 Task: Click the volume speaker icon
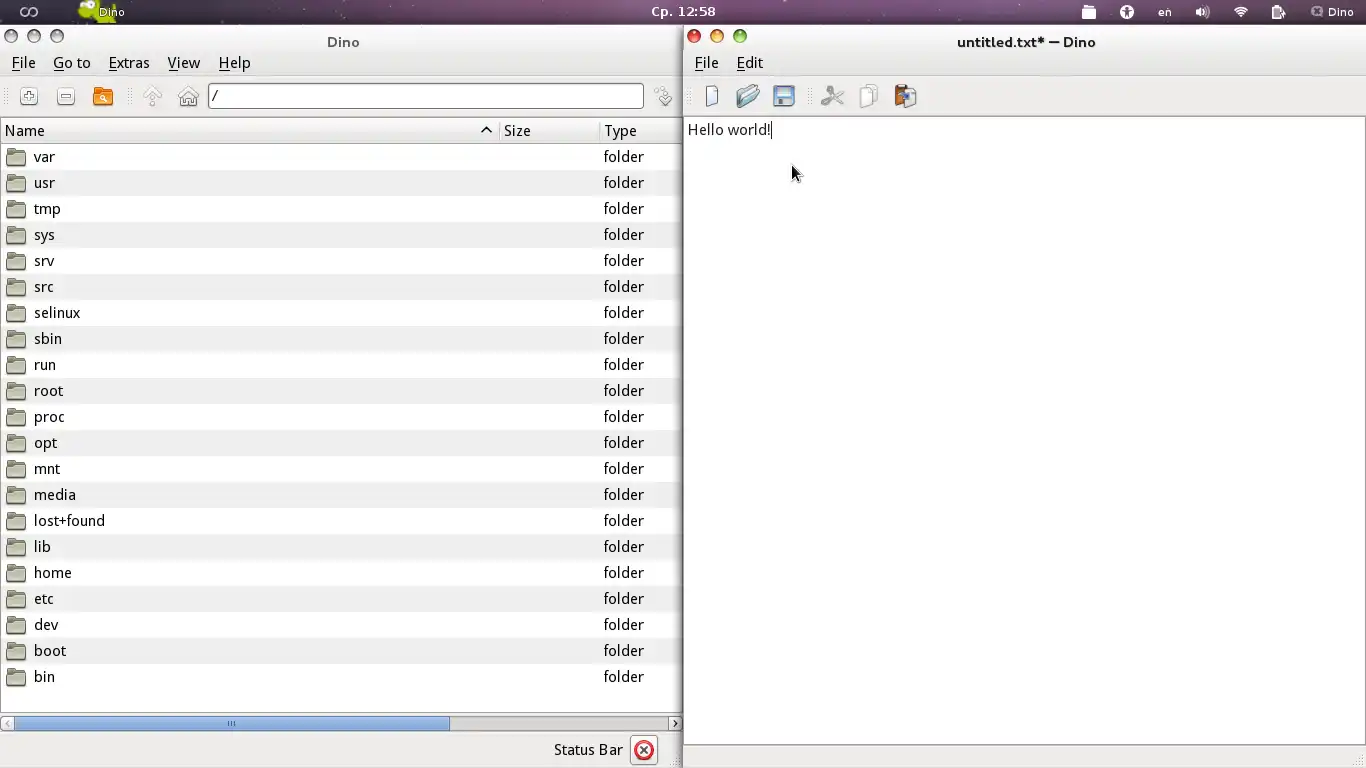(x=1202, y=12)
